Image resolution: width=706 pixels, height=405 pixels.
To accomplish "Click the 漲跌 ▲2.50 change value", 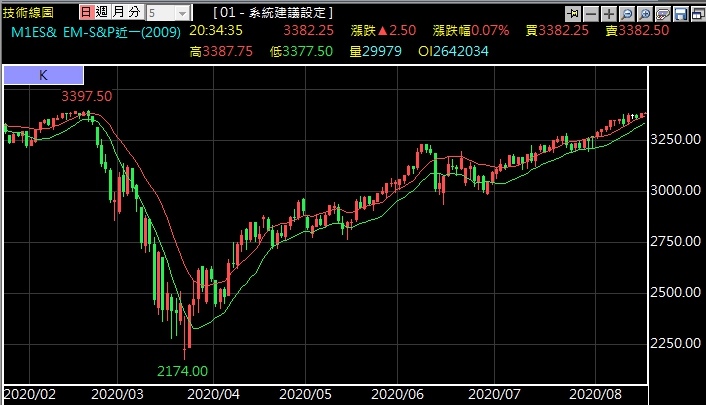I will (383, 31).
